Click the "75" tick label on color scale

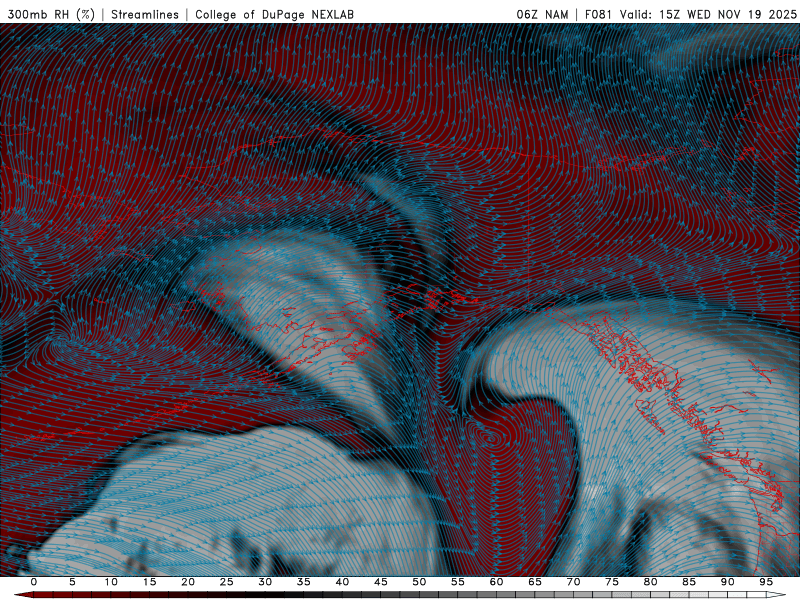coord(612,582)
